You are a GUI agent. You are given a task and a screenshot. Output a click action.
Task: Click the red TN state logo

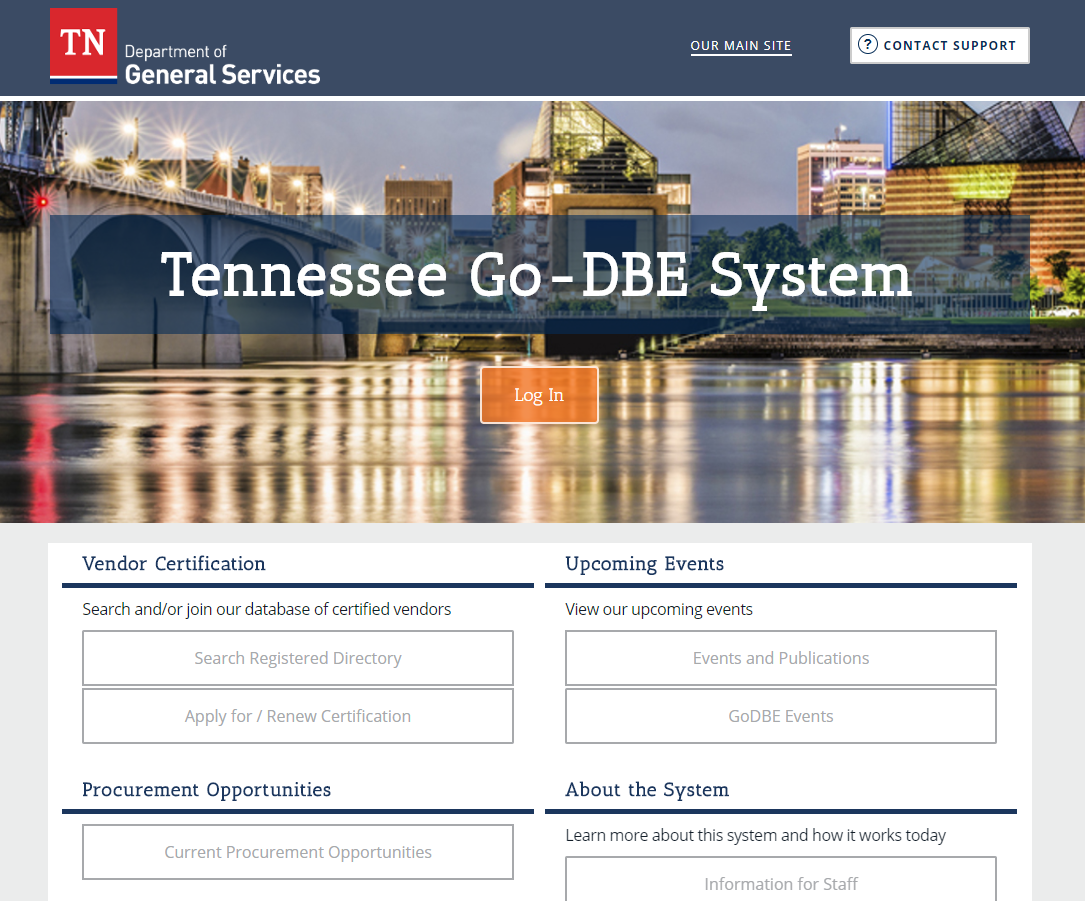(83, 44)
